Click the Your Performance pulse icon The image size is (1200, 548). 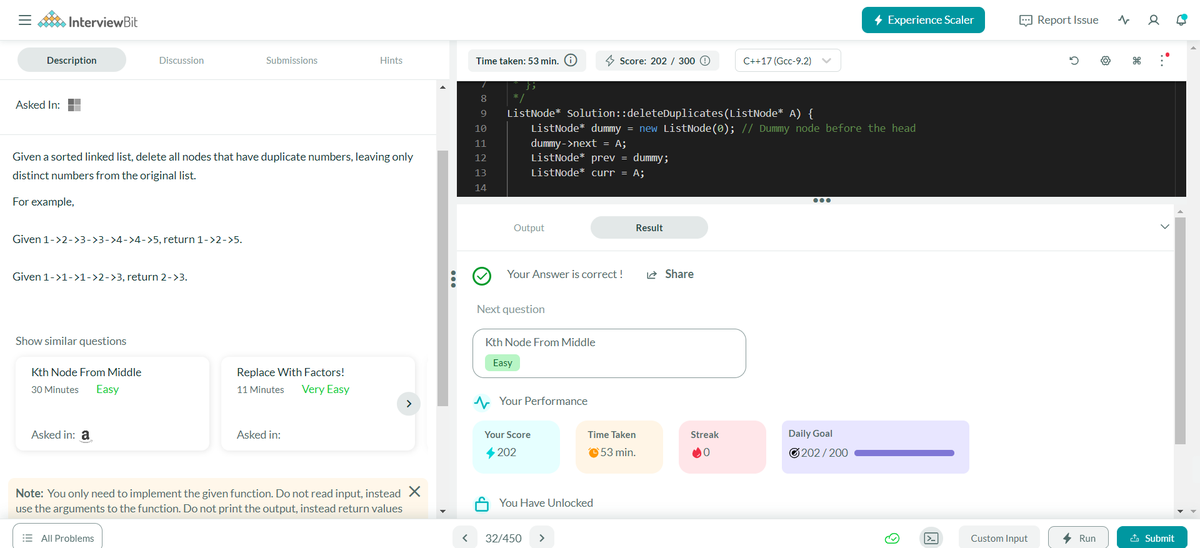(481, 402)
